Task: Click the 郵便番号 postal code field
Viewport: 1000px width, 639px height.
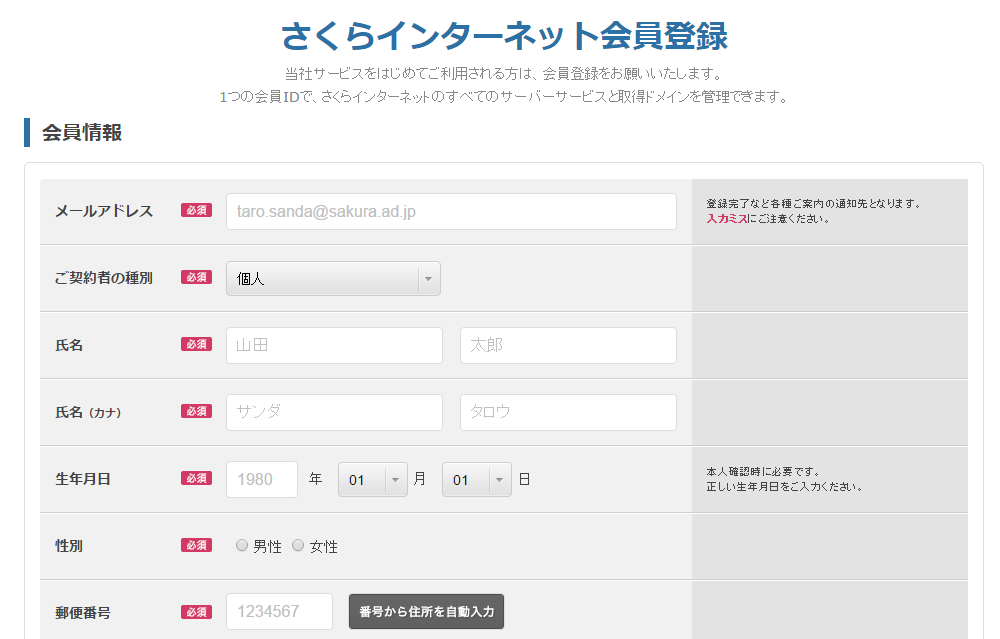Action: click(x=279, y=612)
